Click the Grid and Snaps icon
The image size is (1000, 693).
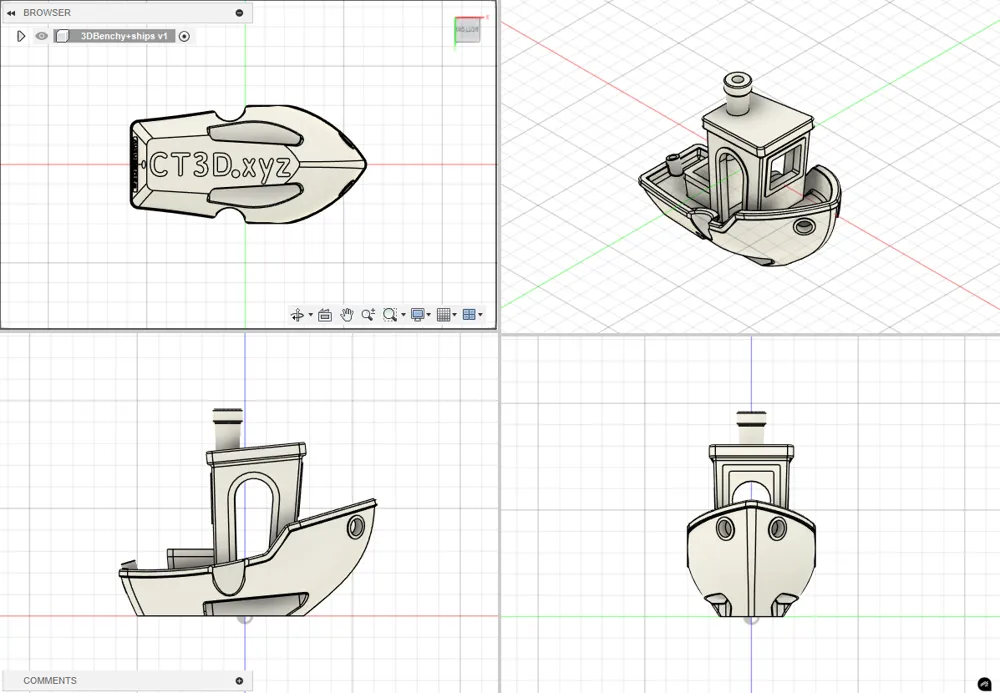[x=444, y=314]
